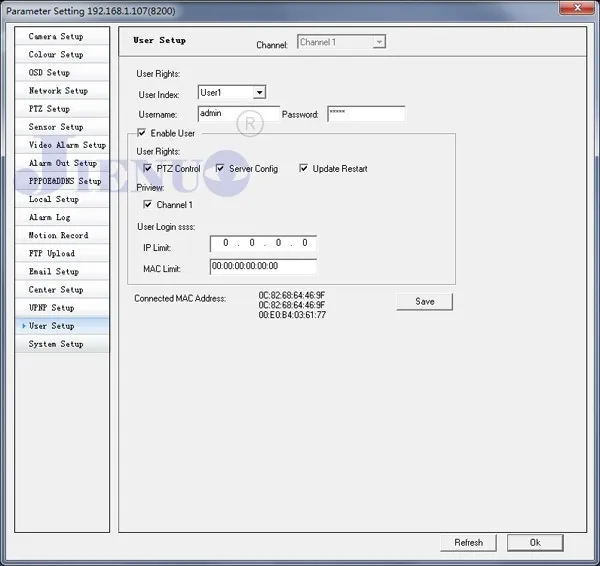Viewport: 600px width, 566px height.
Task: Open the Channel dropdown list
Action: [x=379, y=42]
